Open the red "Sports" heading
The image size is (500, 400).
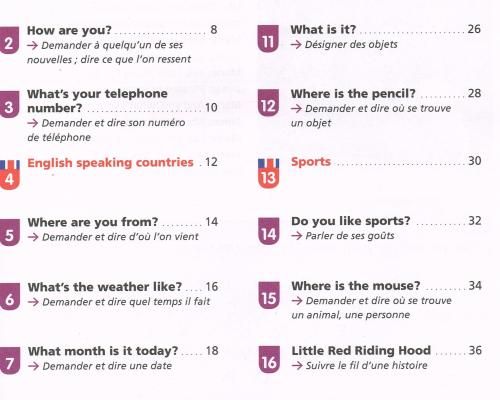coord(311,162)
